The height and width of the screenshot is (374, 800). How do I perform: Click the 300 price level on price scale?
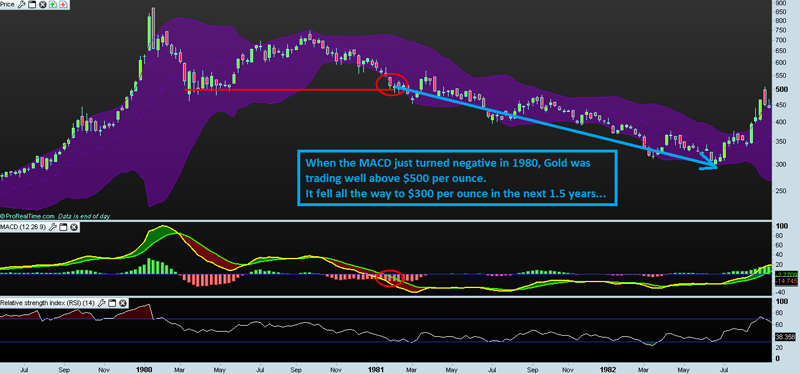tap(781, 164)
